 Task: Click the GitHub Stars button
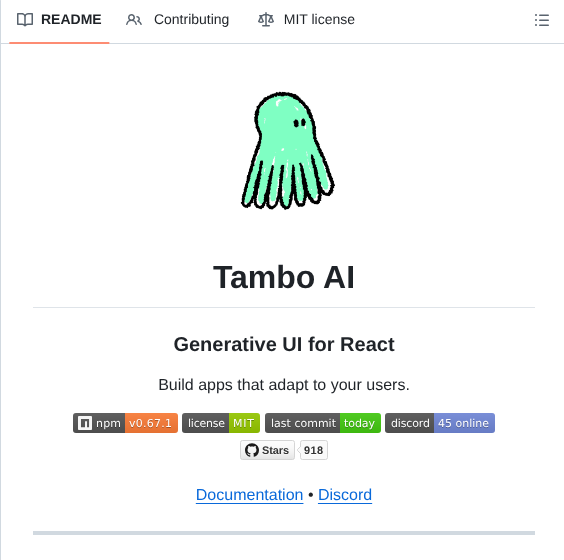267,450
